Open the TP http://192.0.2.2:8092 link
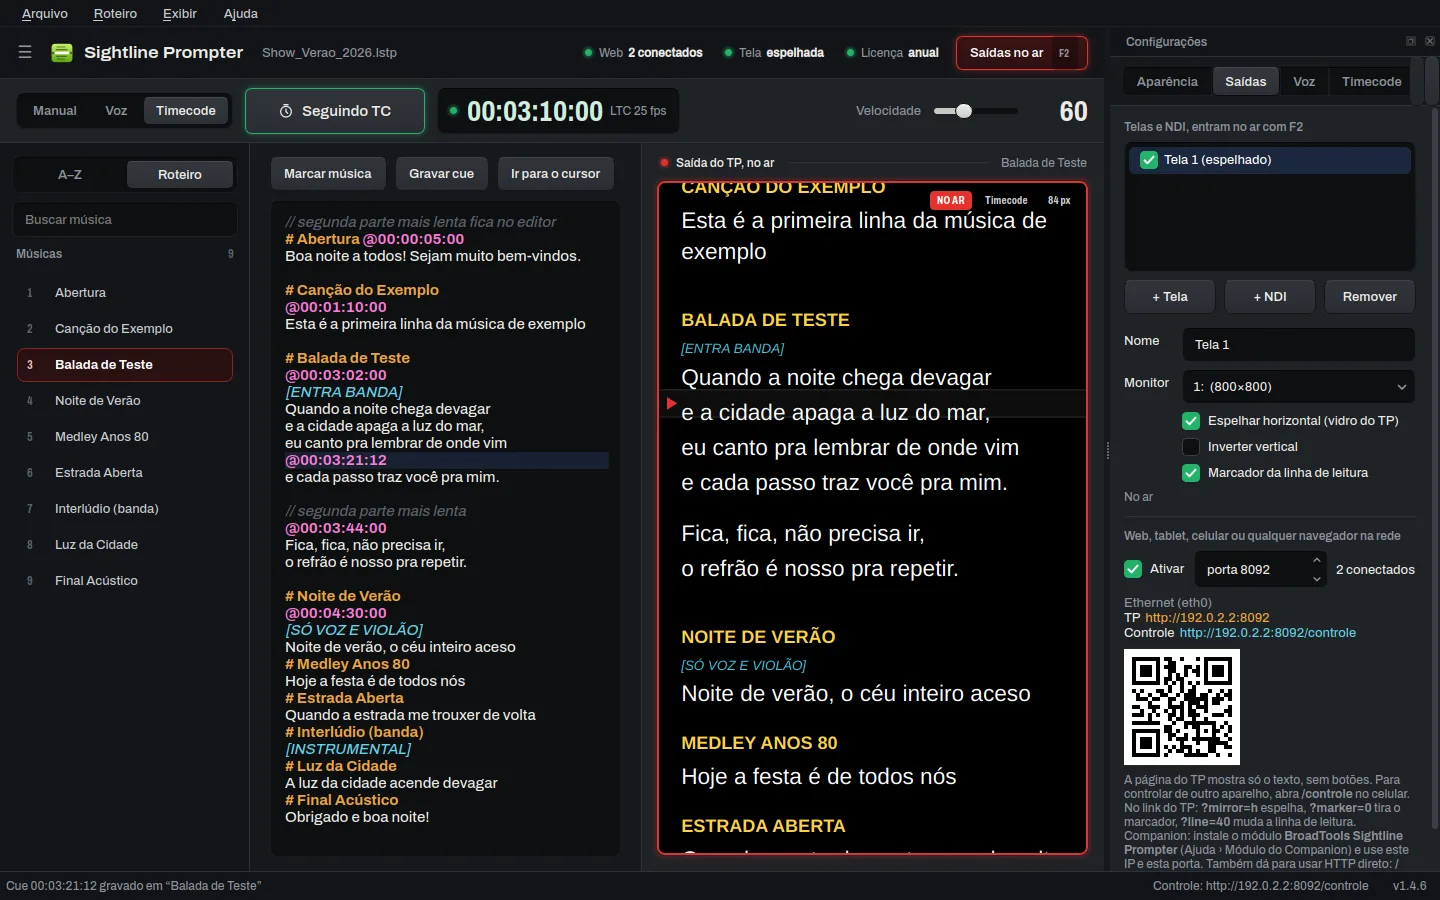Viewport: 1440px width, 900px height. (x=1207, y=618)
